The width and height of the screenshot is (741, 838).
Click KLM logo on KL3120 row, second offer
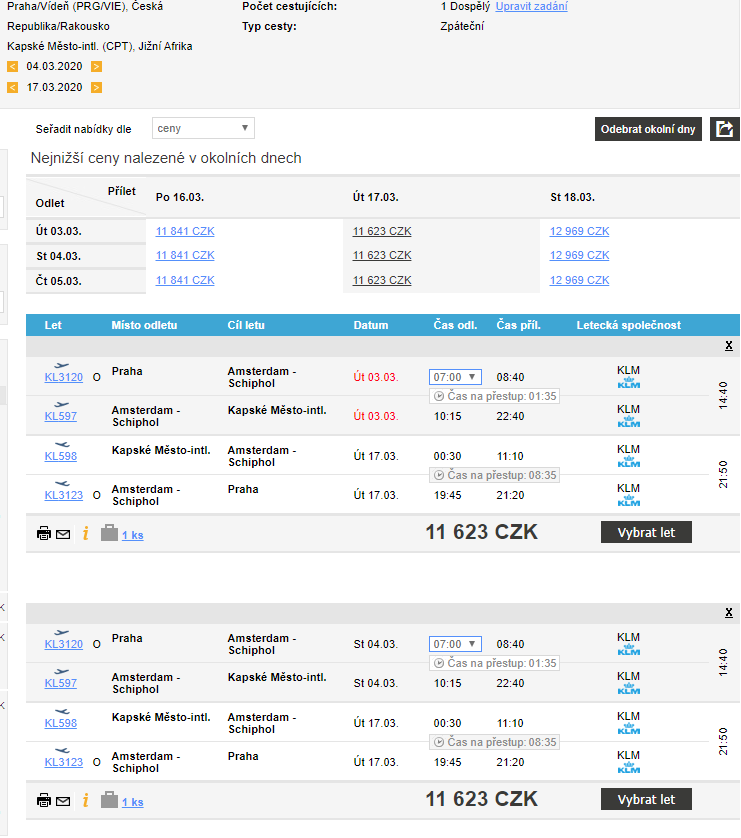pyautogui.click(x=629, y=650)
